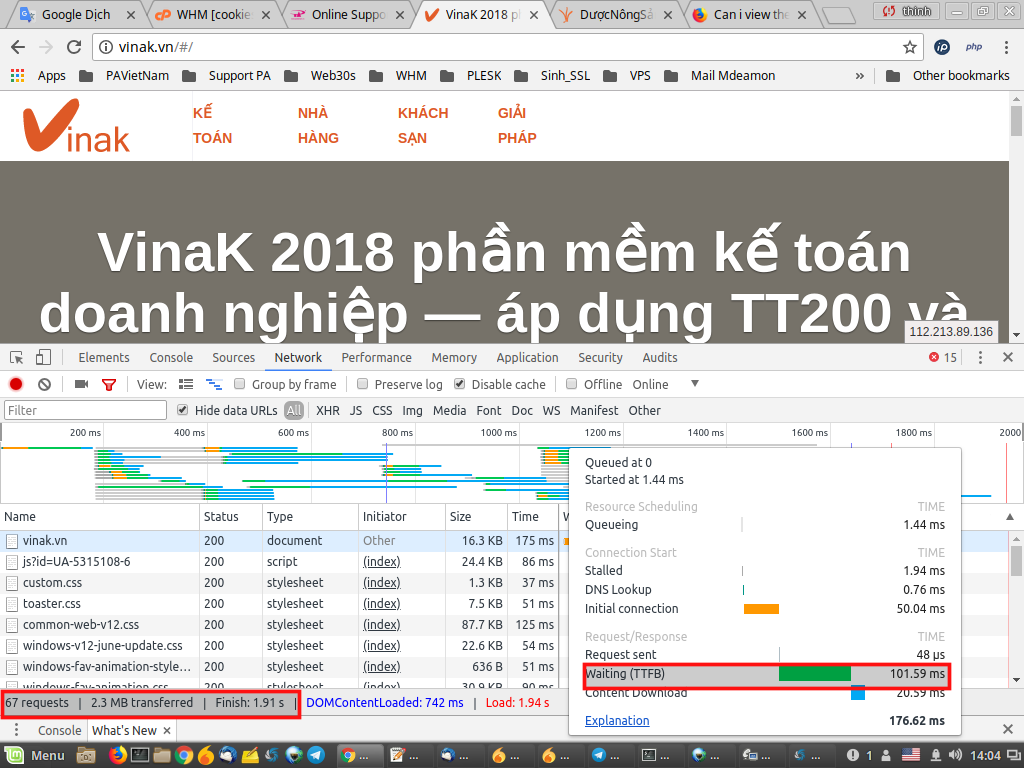Open Chrome's three-dot menu
The height and width of the screenshot is (768, 1024).
(1006, 47)
